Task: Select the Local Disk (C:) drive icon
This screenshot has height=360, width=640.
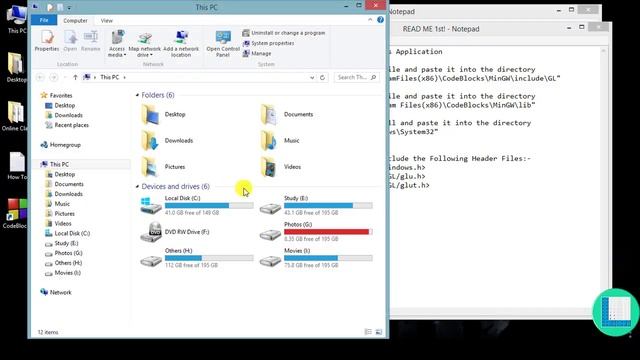Action: tap(151, 206)
